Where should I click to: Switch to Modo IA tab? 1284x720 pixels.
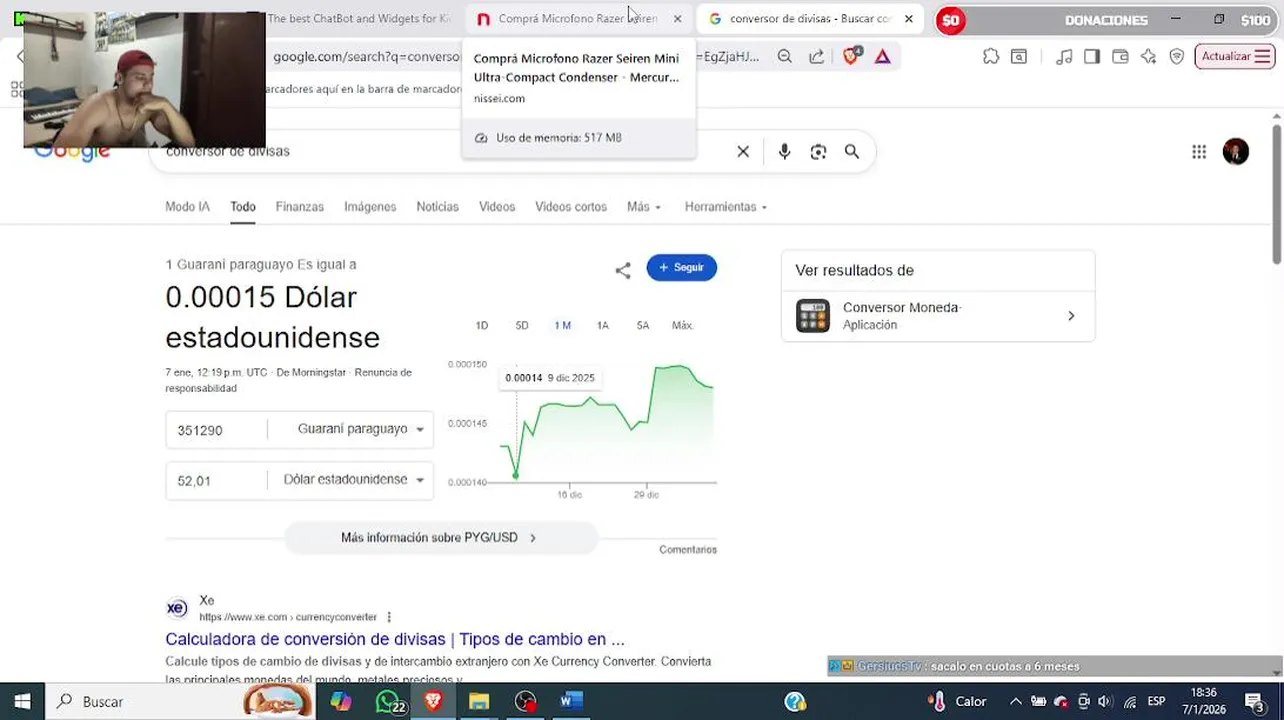click(x=187, y=207)
